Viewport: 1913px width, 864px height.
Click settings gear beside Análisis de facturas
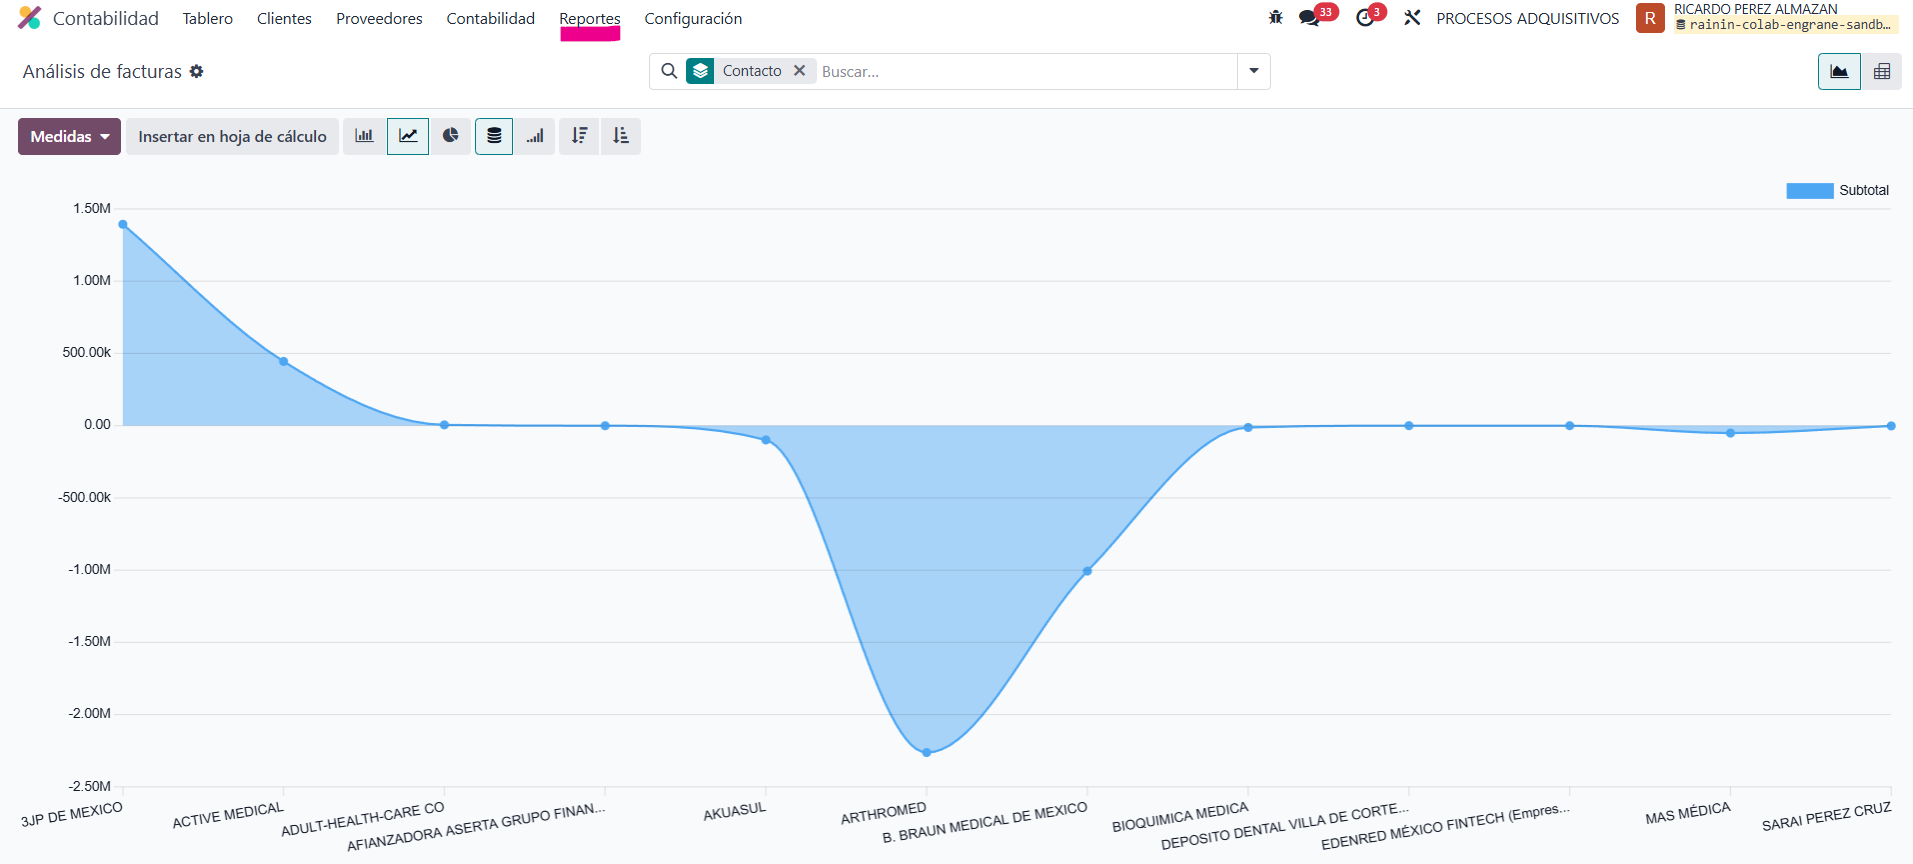point(197,72)
